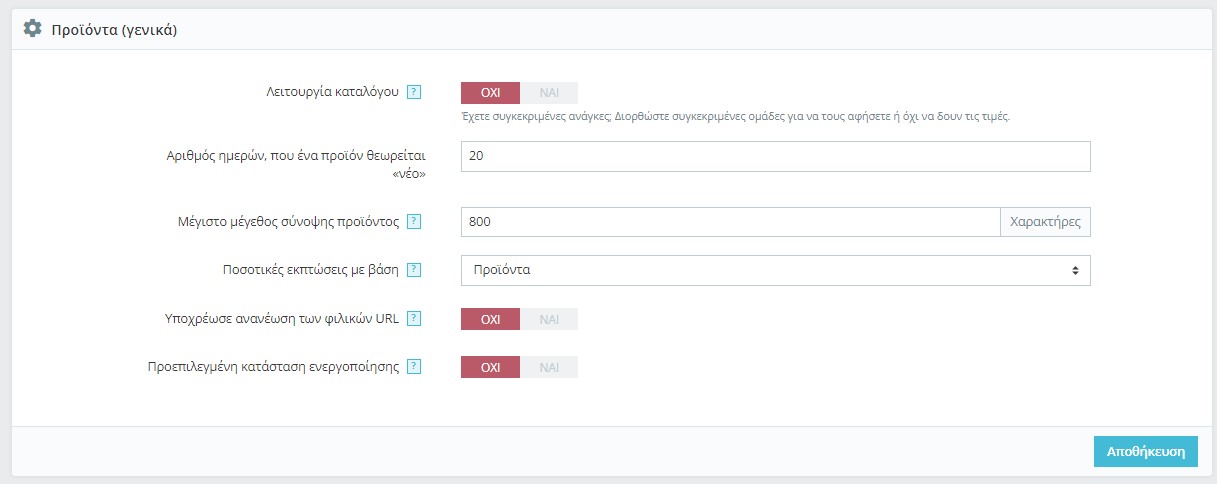Select ΟΧΙ for friendly URL refresh option
This screenshot has height=484, width=1217.
tap(490, 319)
